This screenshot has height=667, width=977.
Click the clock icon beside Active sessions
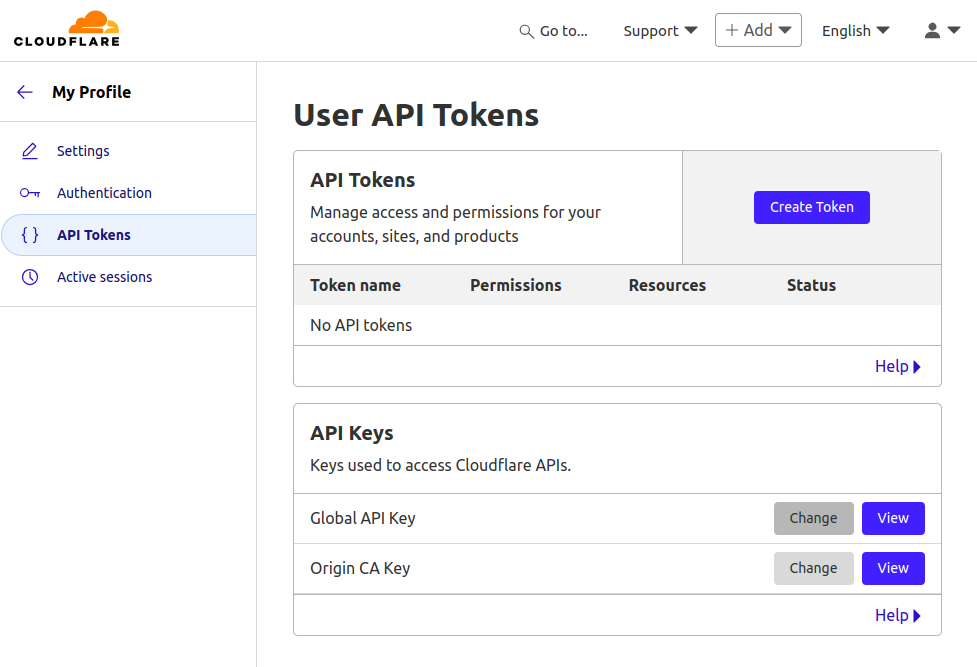tap(30, 276)
